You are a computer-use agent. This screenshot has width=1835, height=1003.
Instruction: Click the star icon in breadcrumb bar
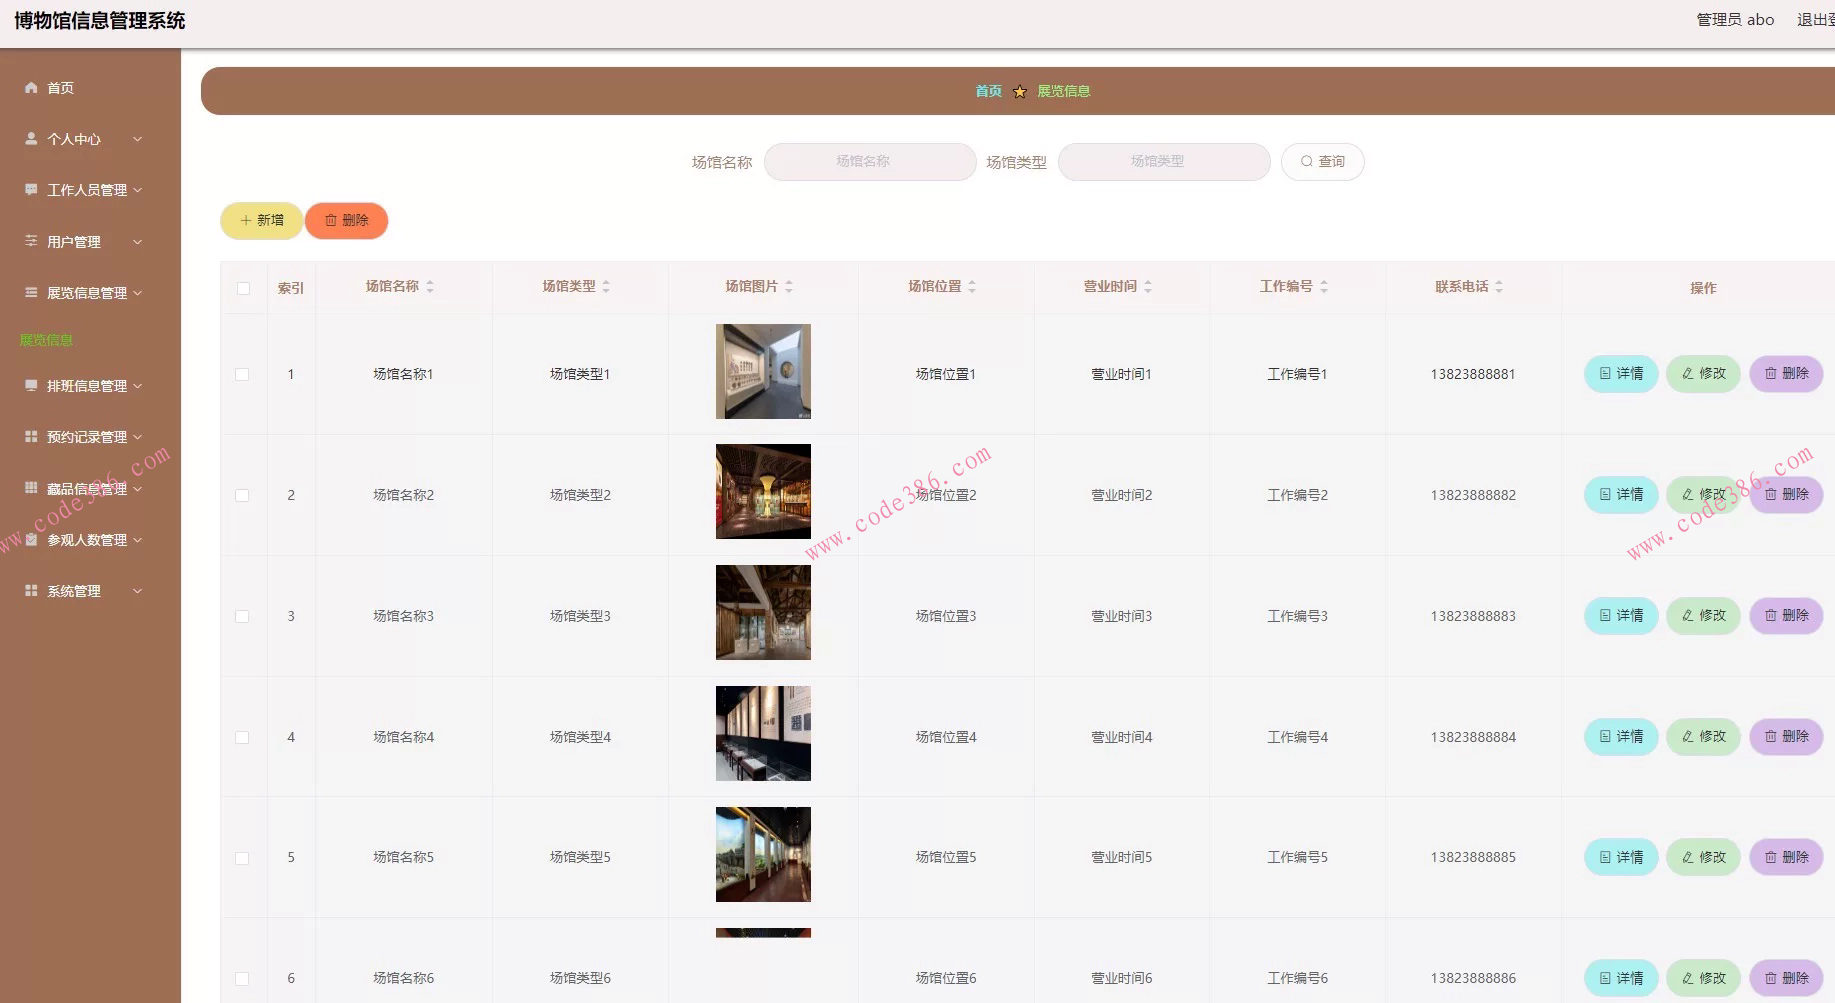[x=1020, y=92]
